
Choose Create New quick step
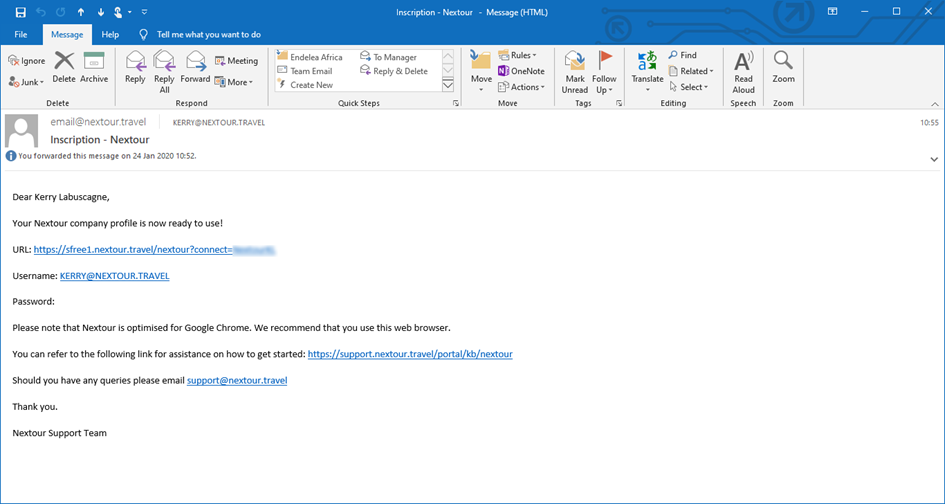pos(306,85)
